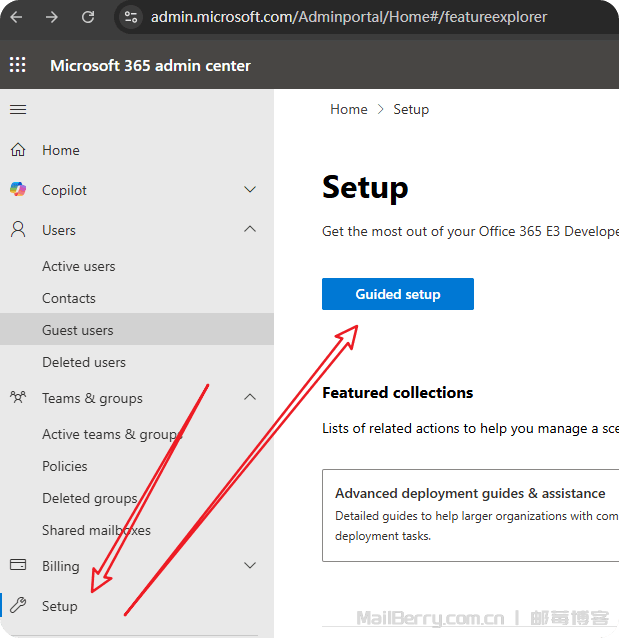The image size is (619, 638).
Task: Click the site info icon in address bar
Action: click(x=131, y=17)
